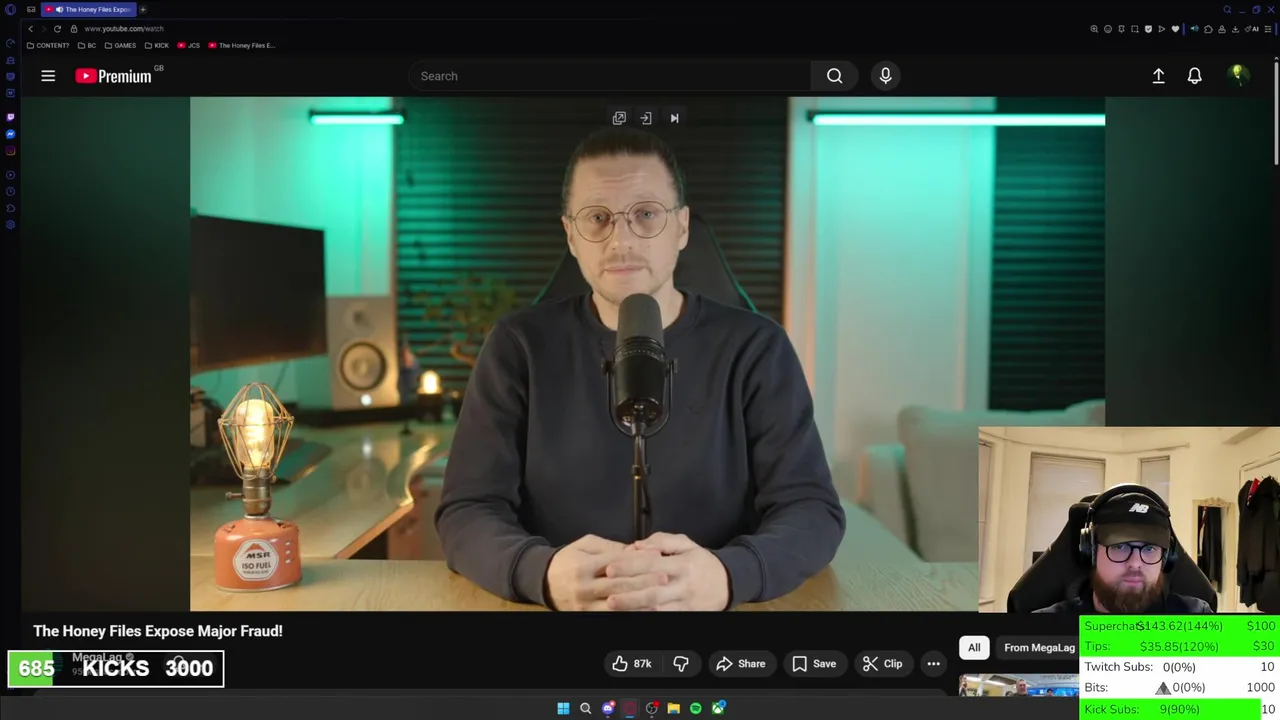
Task: Start voice search with microphone icon
Action: (885, 76)
